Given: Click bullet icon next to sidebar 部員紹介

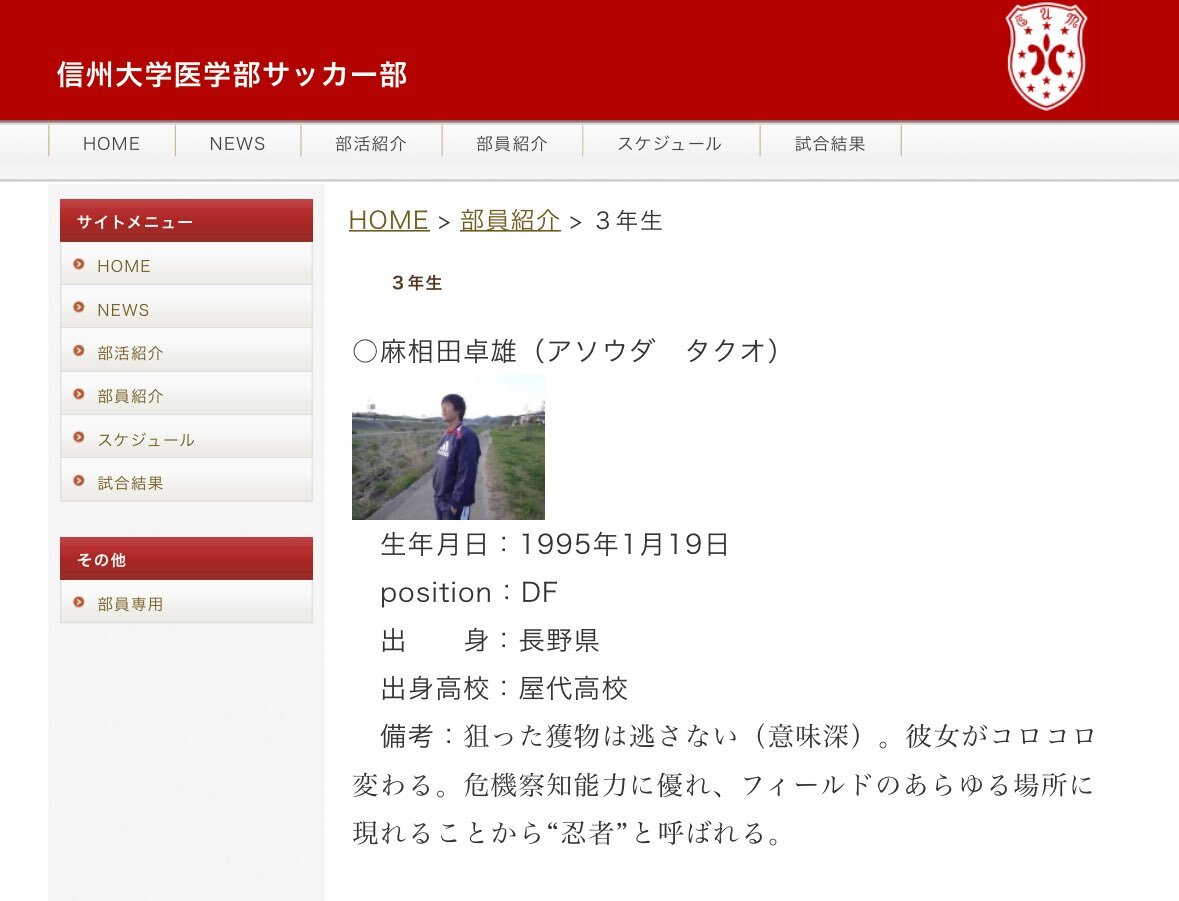Looking at the screenshot, I should (x=79, y=395).
